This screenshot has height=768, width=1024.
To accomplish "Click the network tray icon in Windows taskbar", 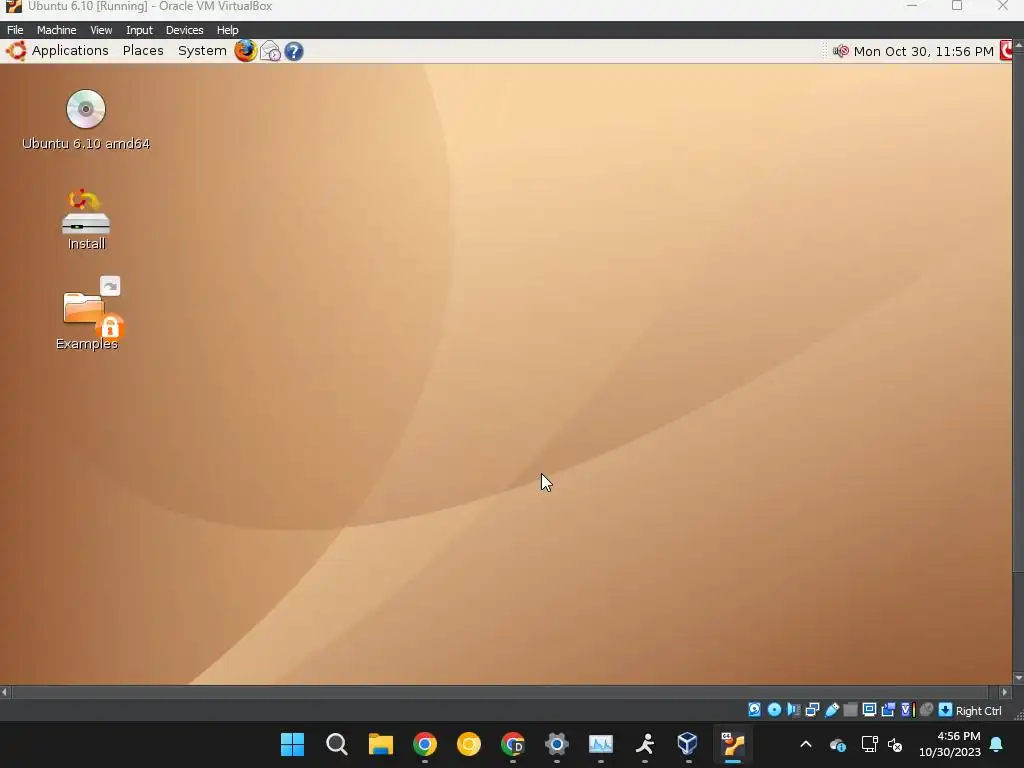I will click(869, 744).
